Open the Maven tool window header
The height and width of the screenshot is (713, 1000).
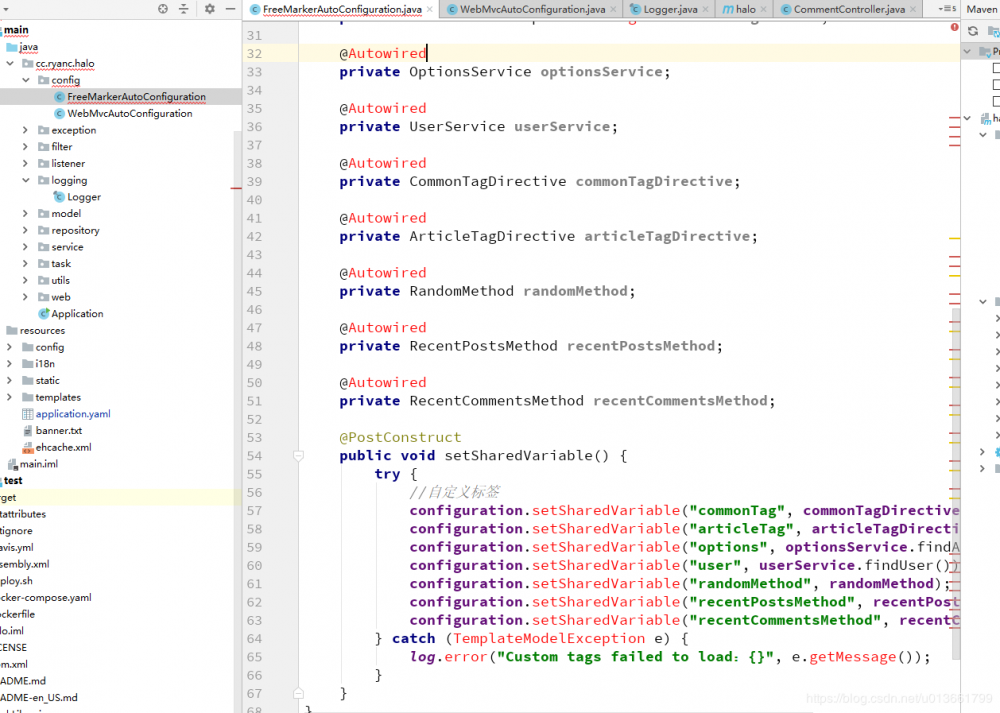coord(981,9)
